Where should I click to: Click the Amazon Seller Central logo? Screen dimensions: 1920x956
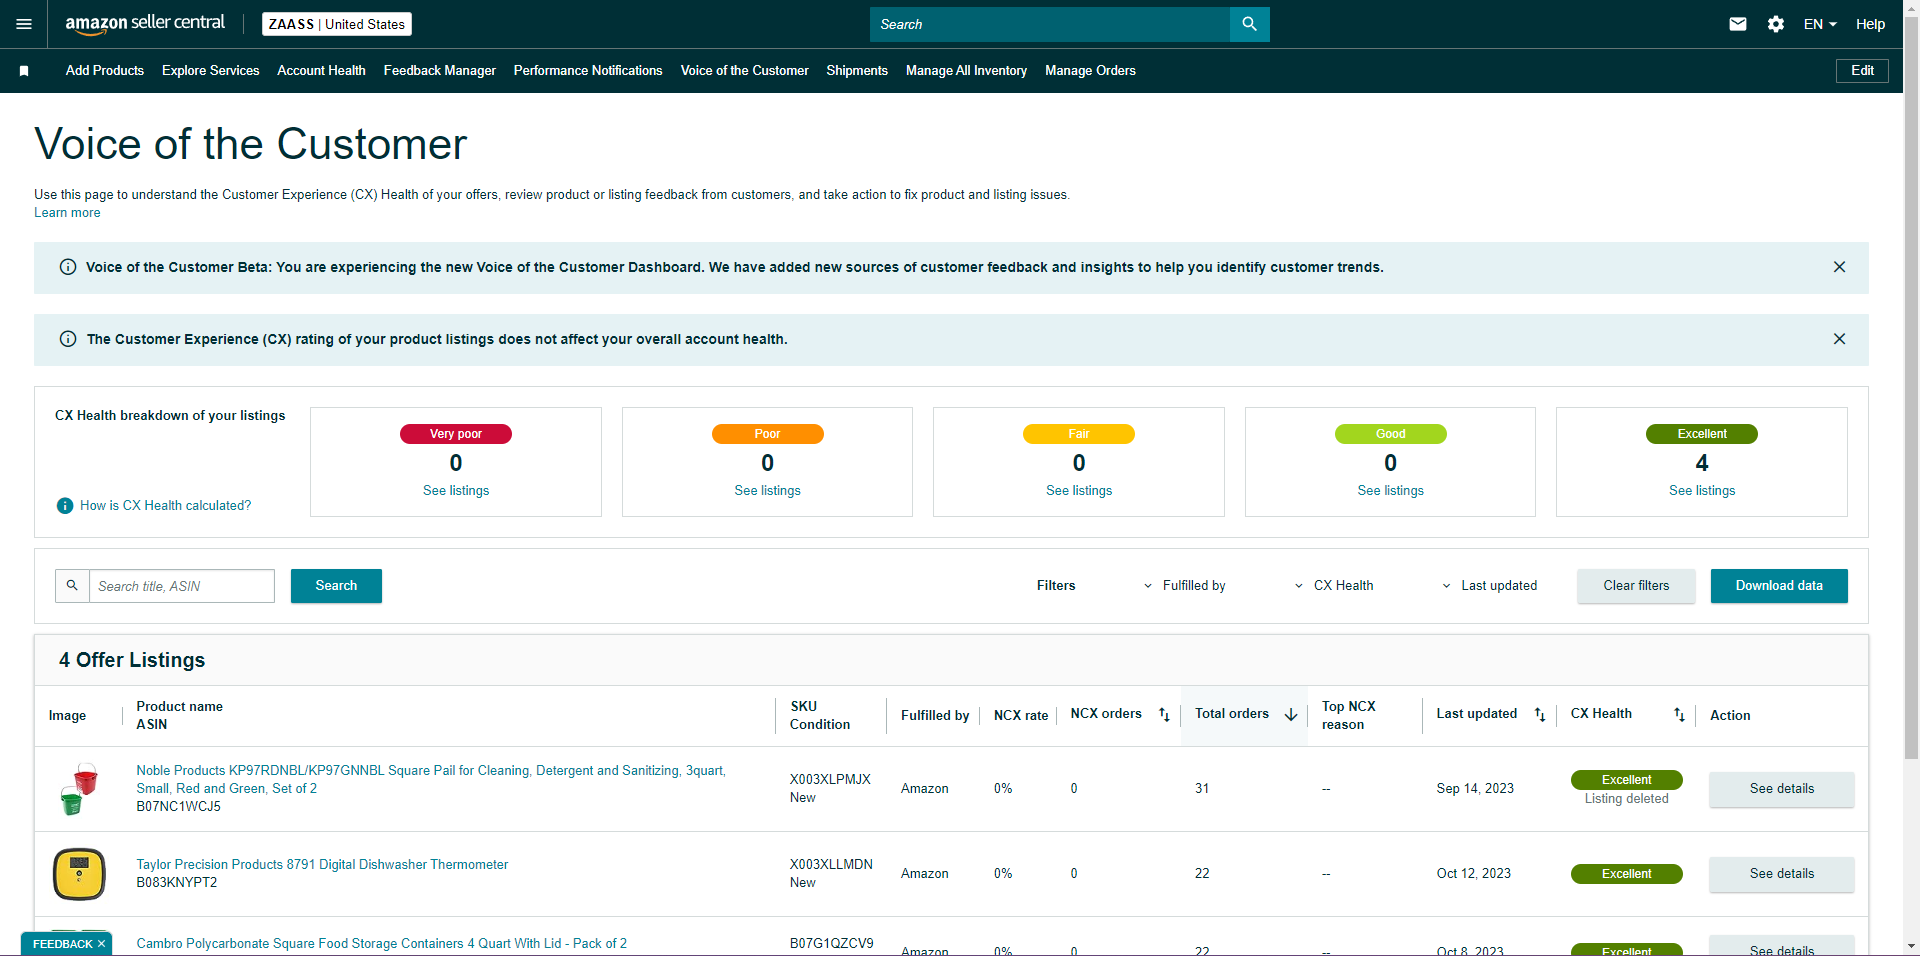145,24
